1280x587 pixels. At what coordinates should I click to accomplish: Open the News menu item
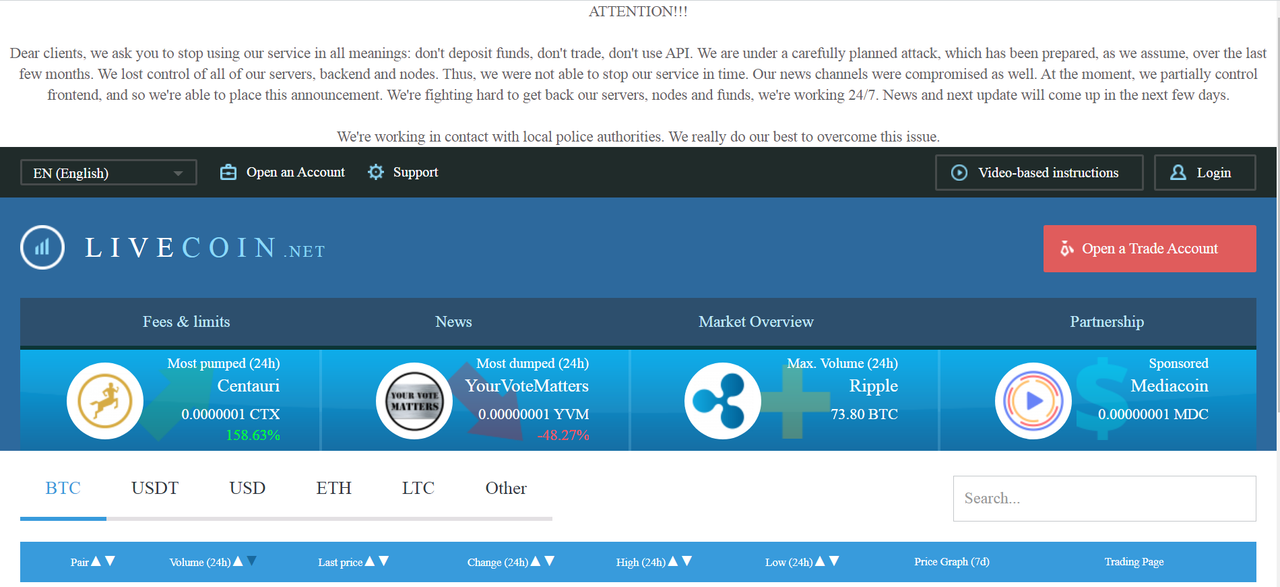[453, 322]
